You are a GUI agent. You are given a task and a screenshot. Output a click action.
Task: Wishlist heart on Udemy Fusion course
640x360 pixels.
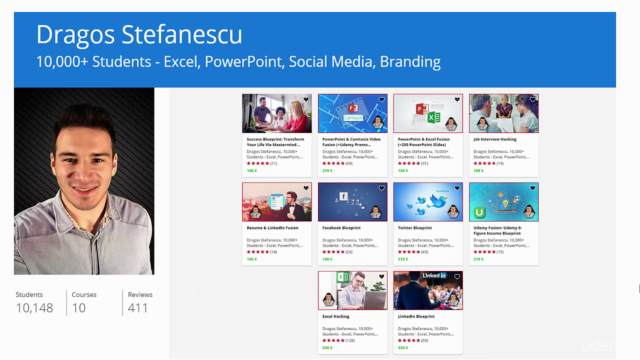coord(533,188)
